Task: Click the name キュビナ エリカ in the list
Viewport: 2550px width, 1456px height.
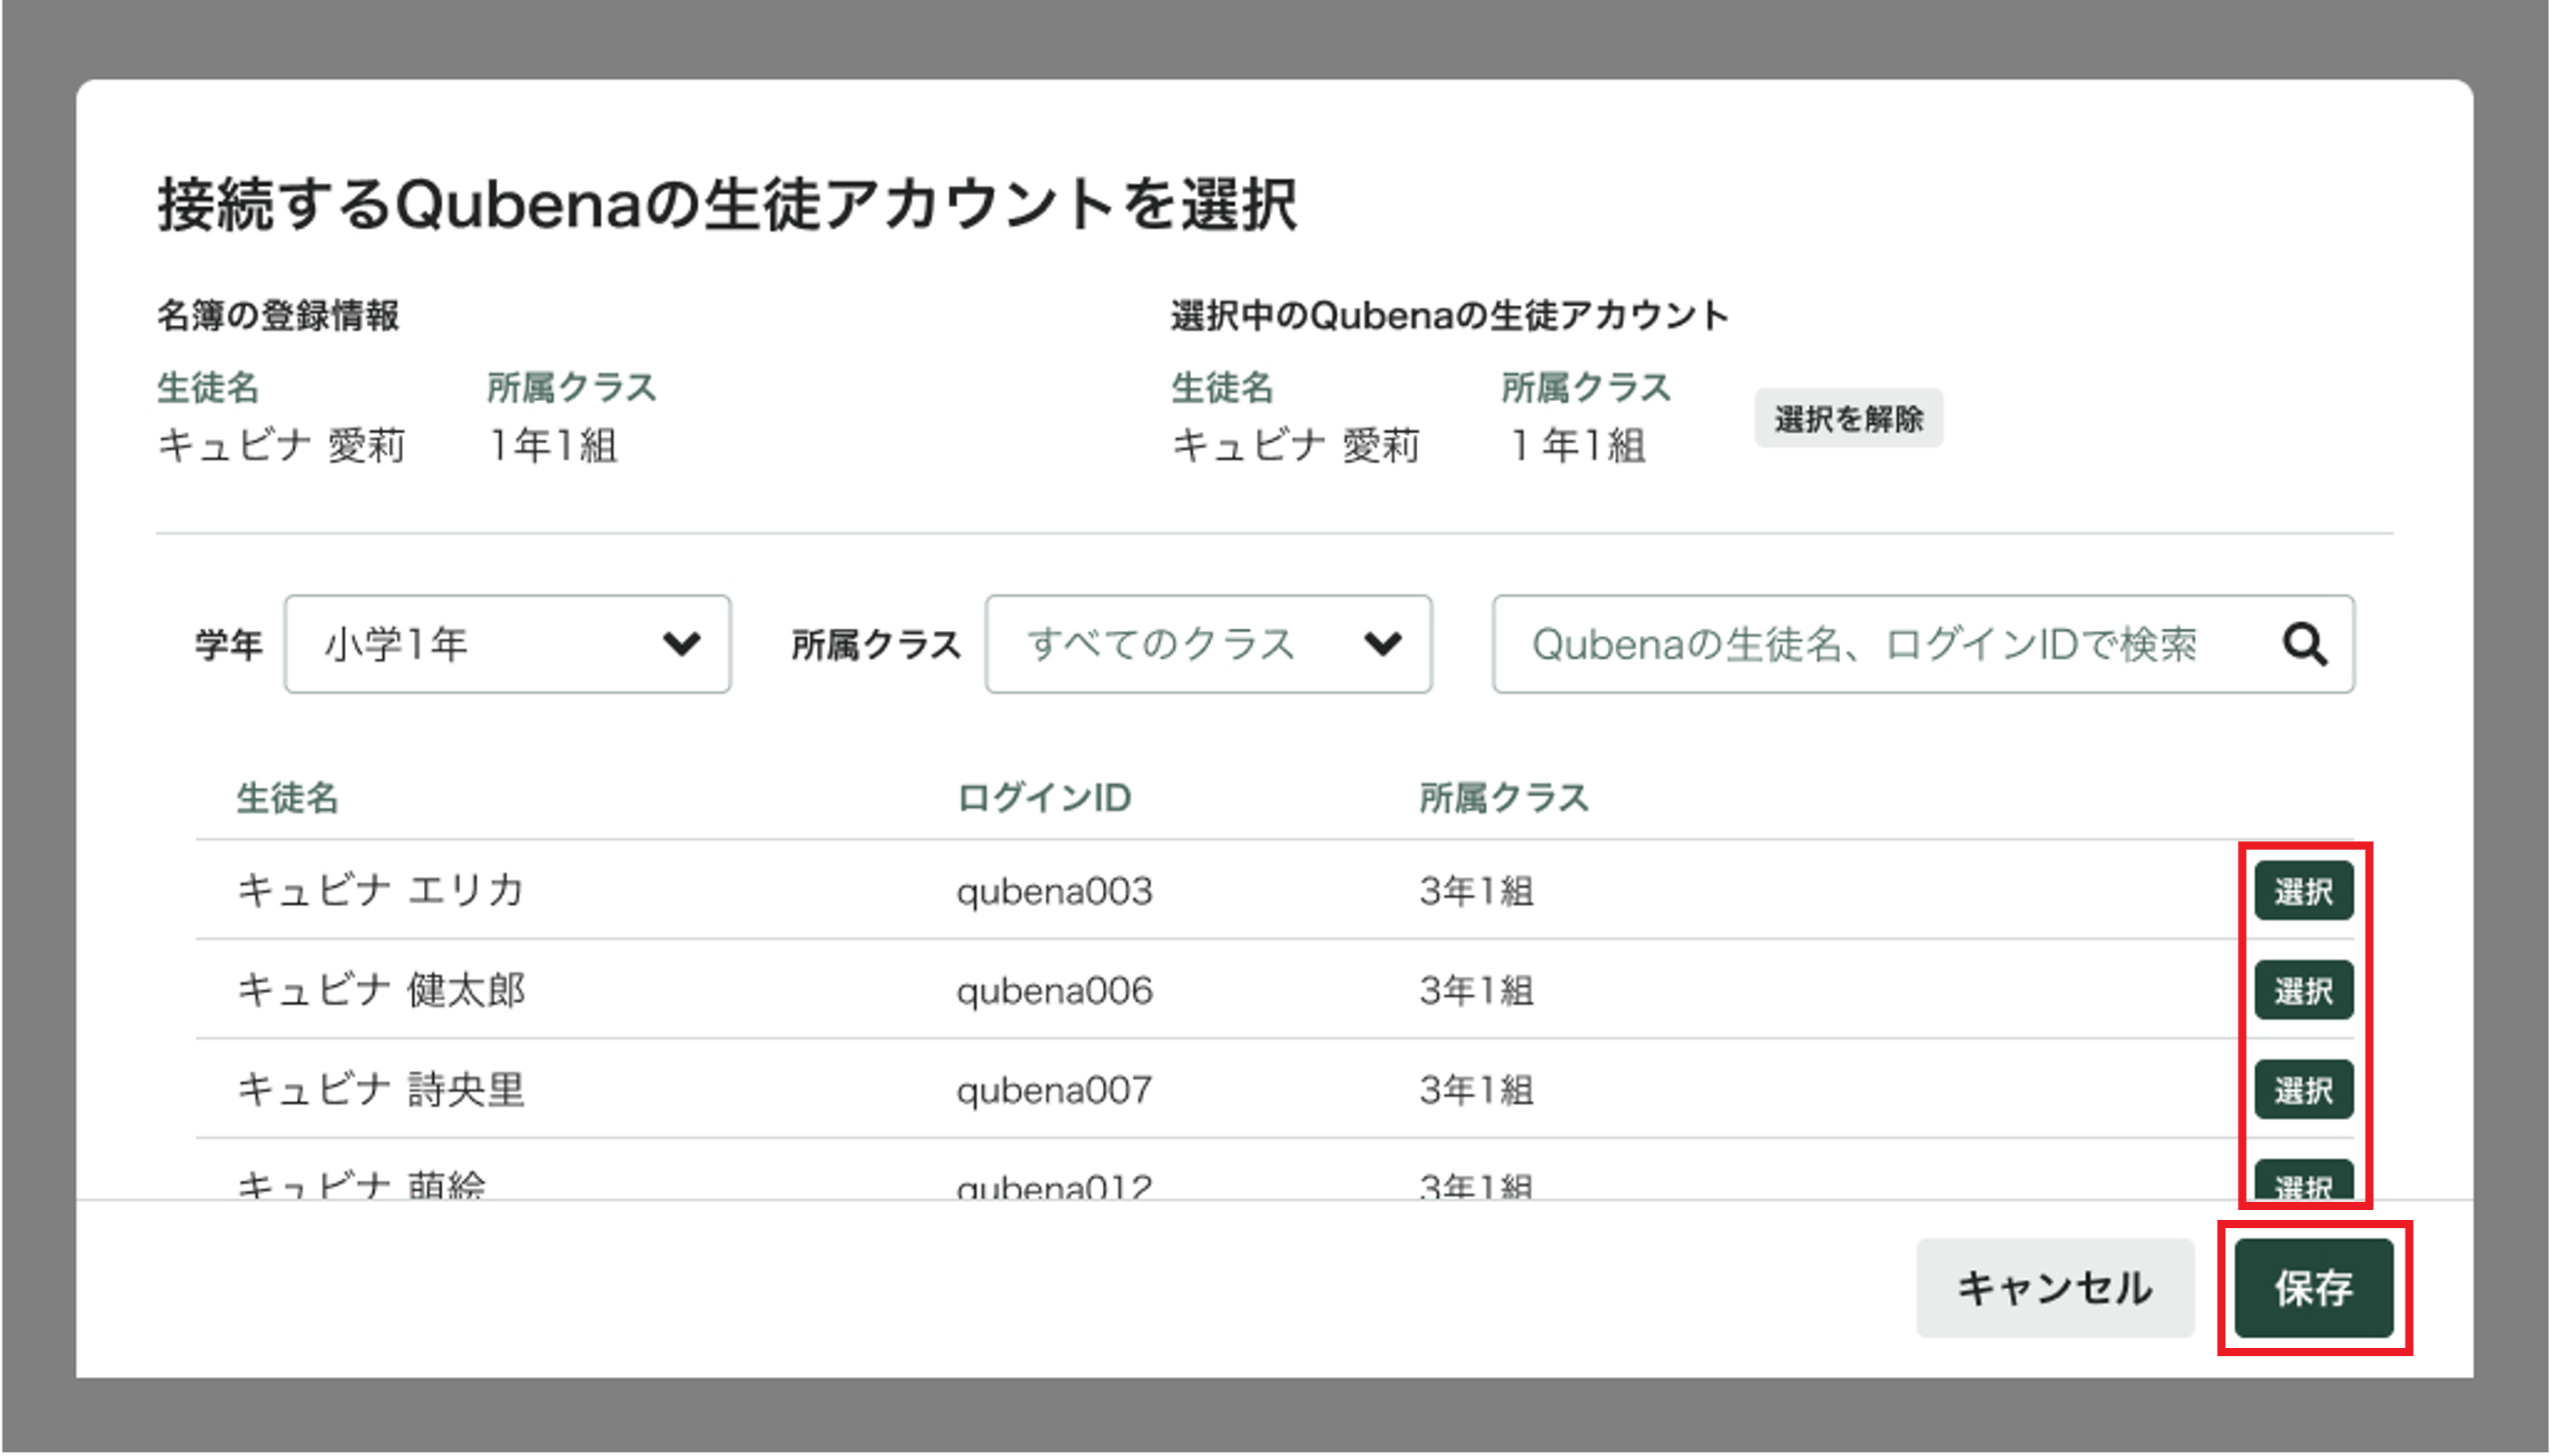Action: 380,890
